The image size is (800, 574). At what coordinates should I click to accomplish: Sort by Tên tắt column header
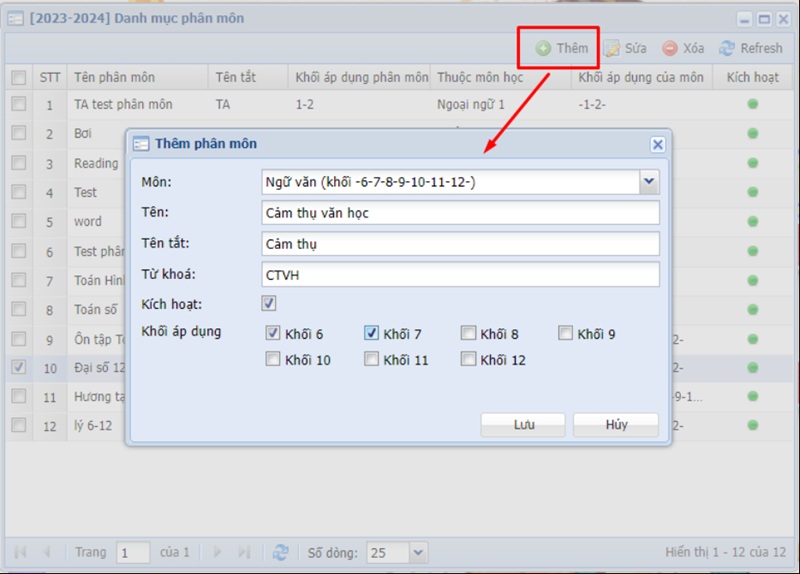(248, 78)
